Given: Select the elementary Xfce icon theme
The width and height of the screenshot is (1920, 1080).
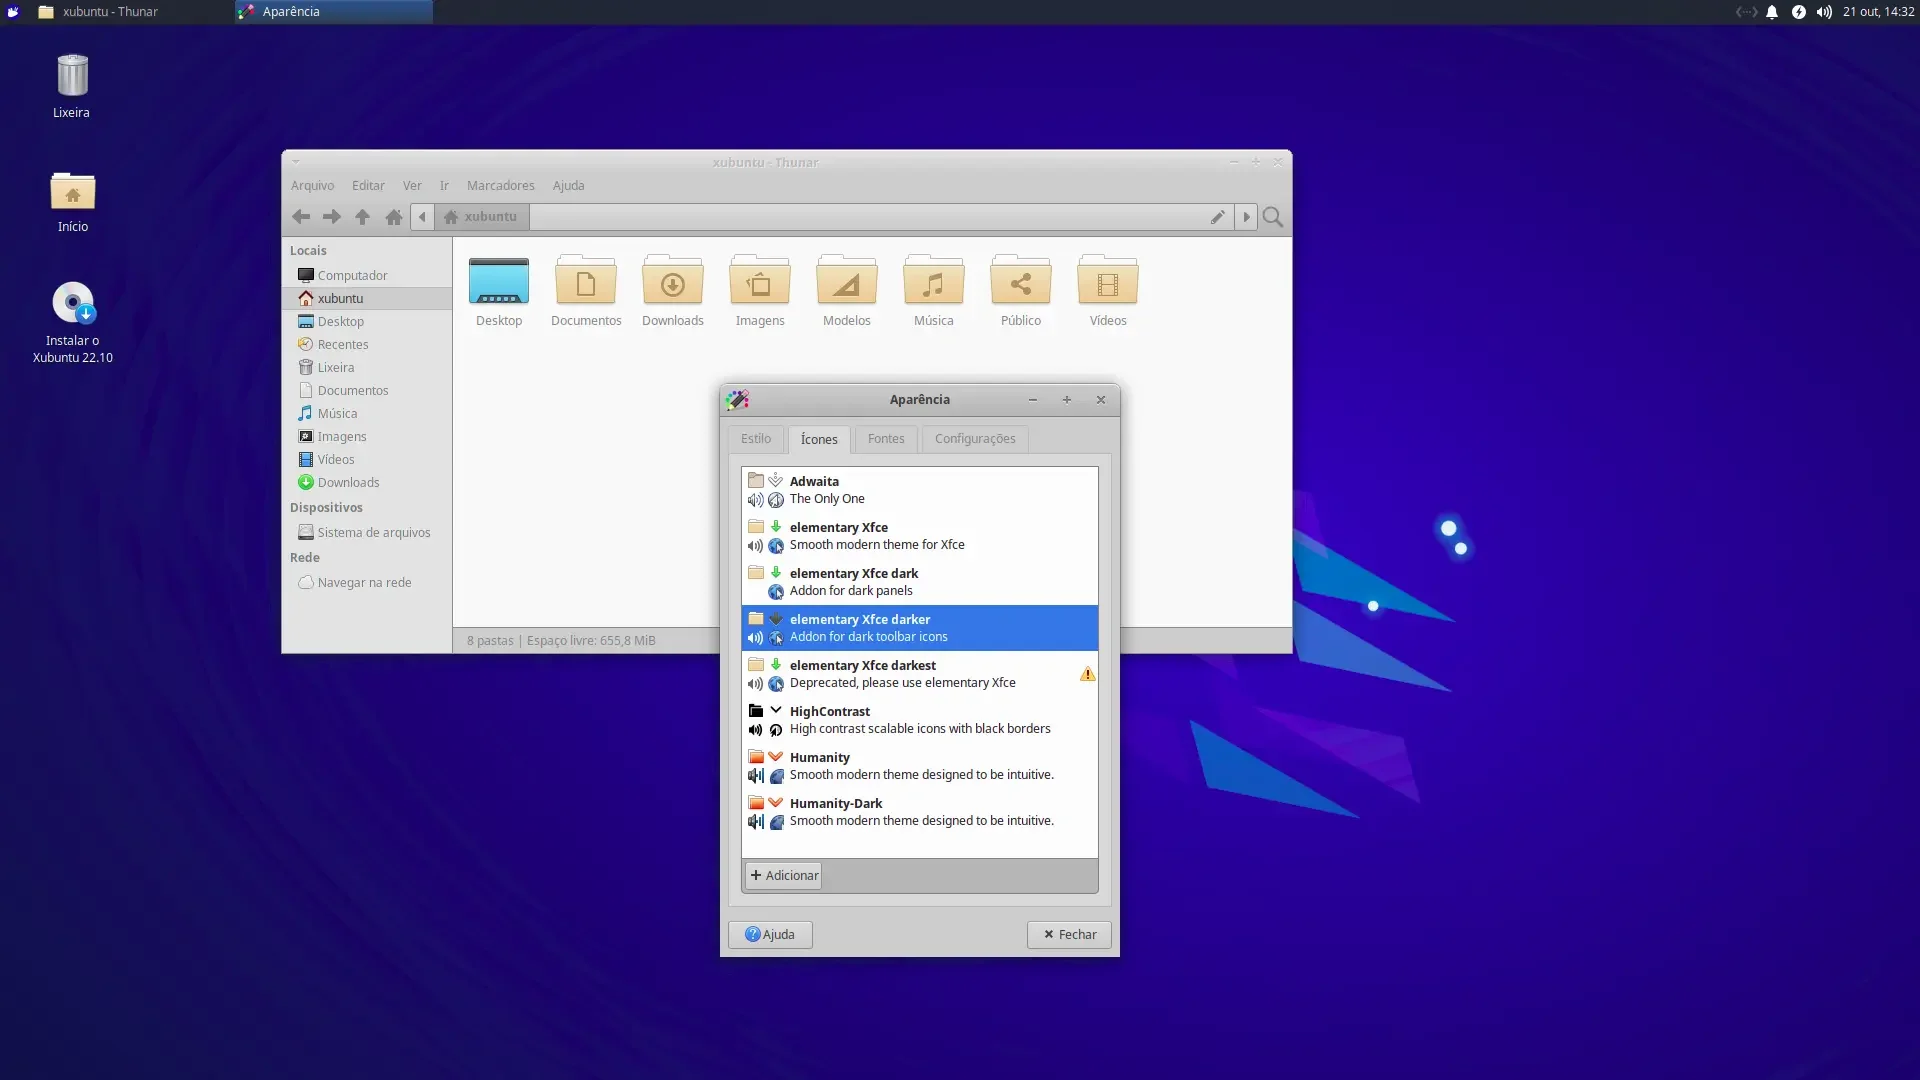Looking at the screenshot, I should pos(920,536).
